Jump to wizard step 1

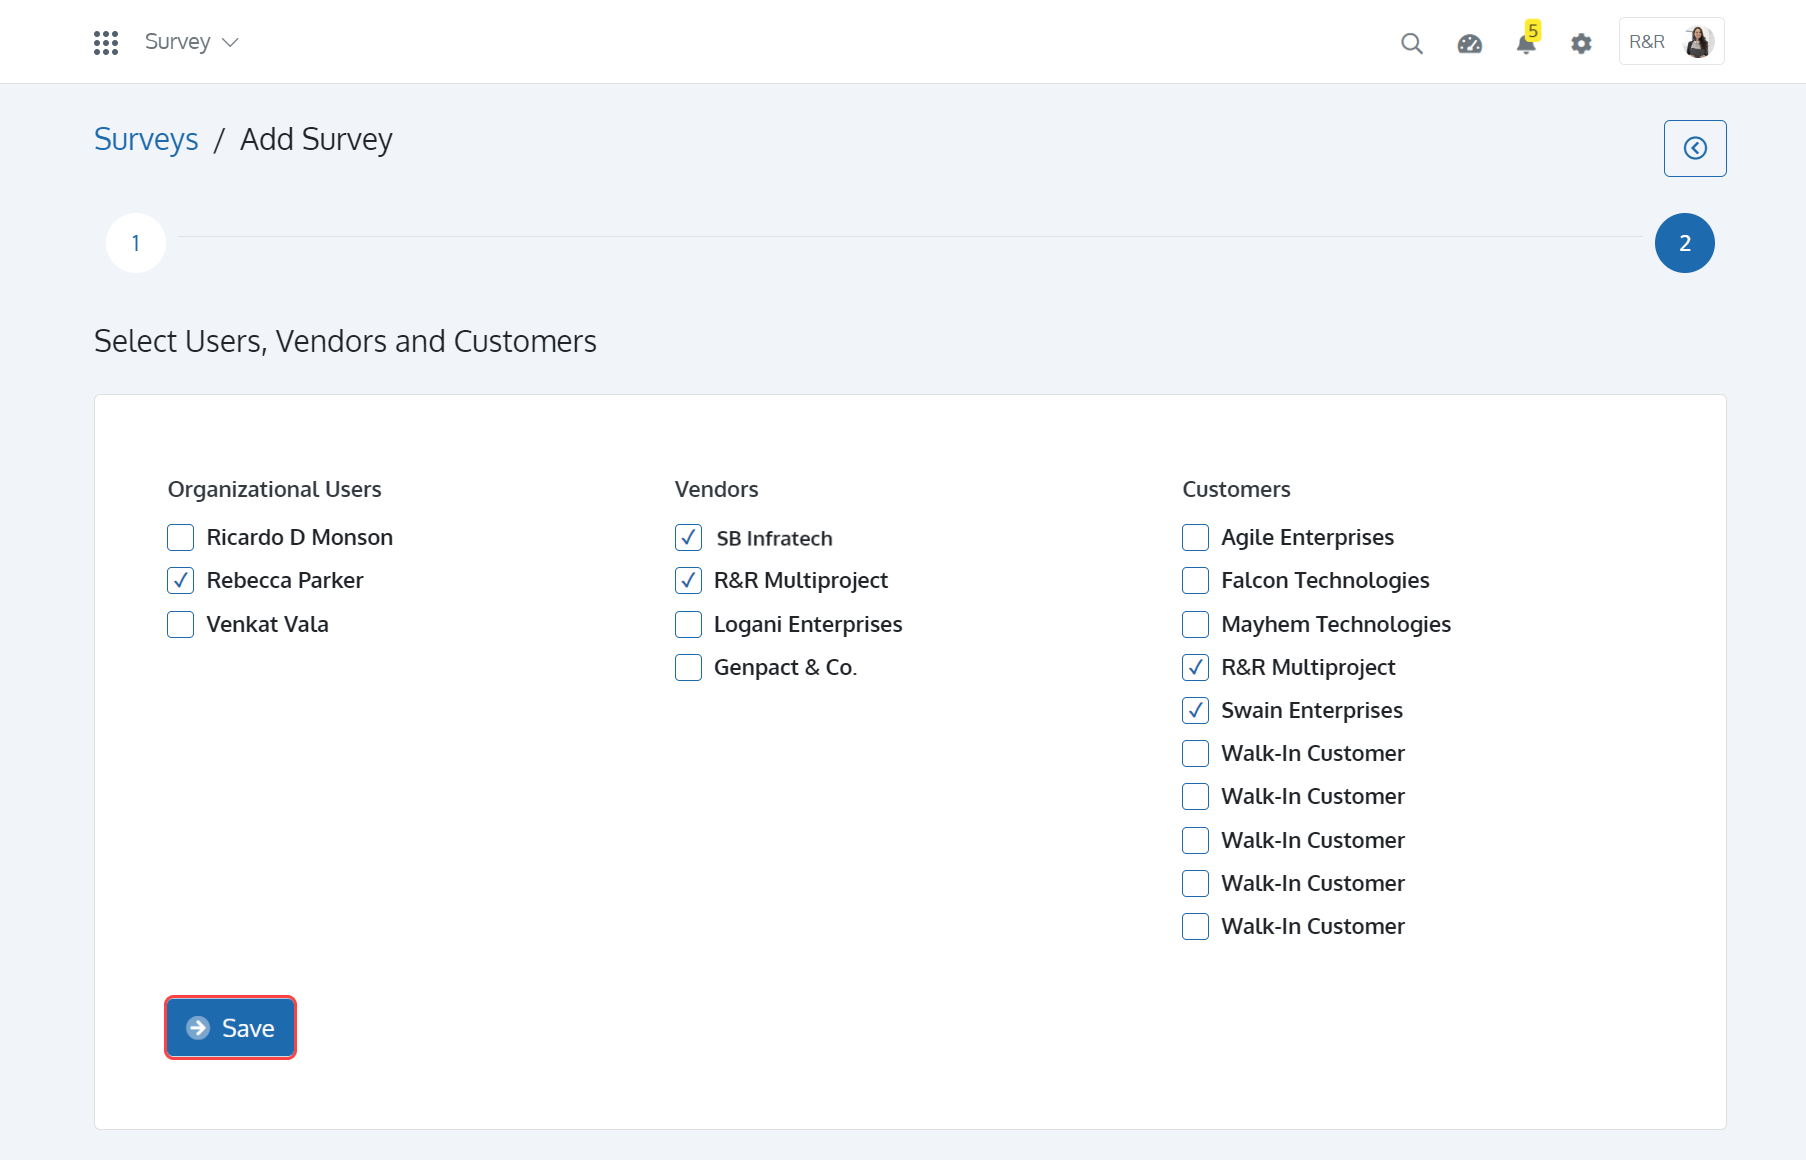point(136,243)
